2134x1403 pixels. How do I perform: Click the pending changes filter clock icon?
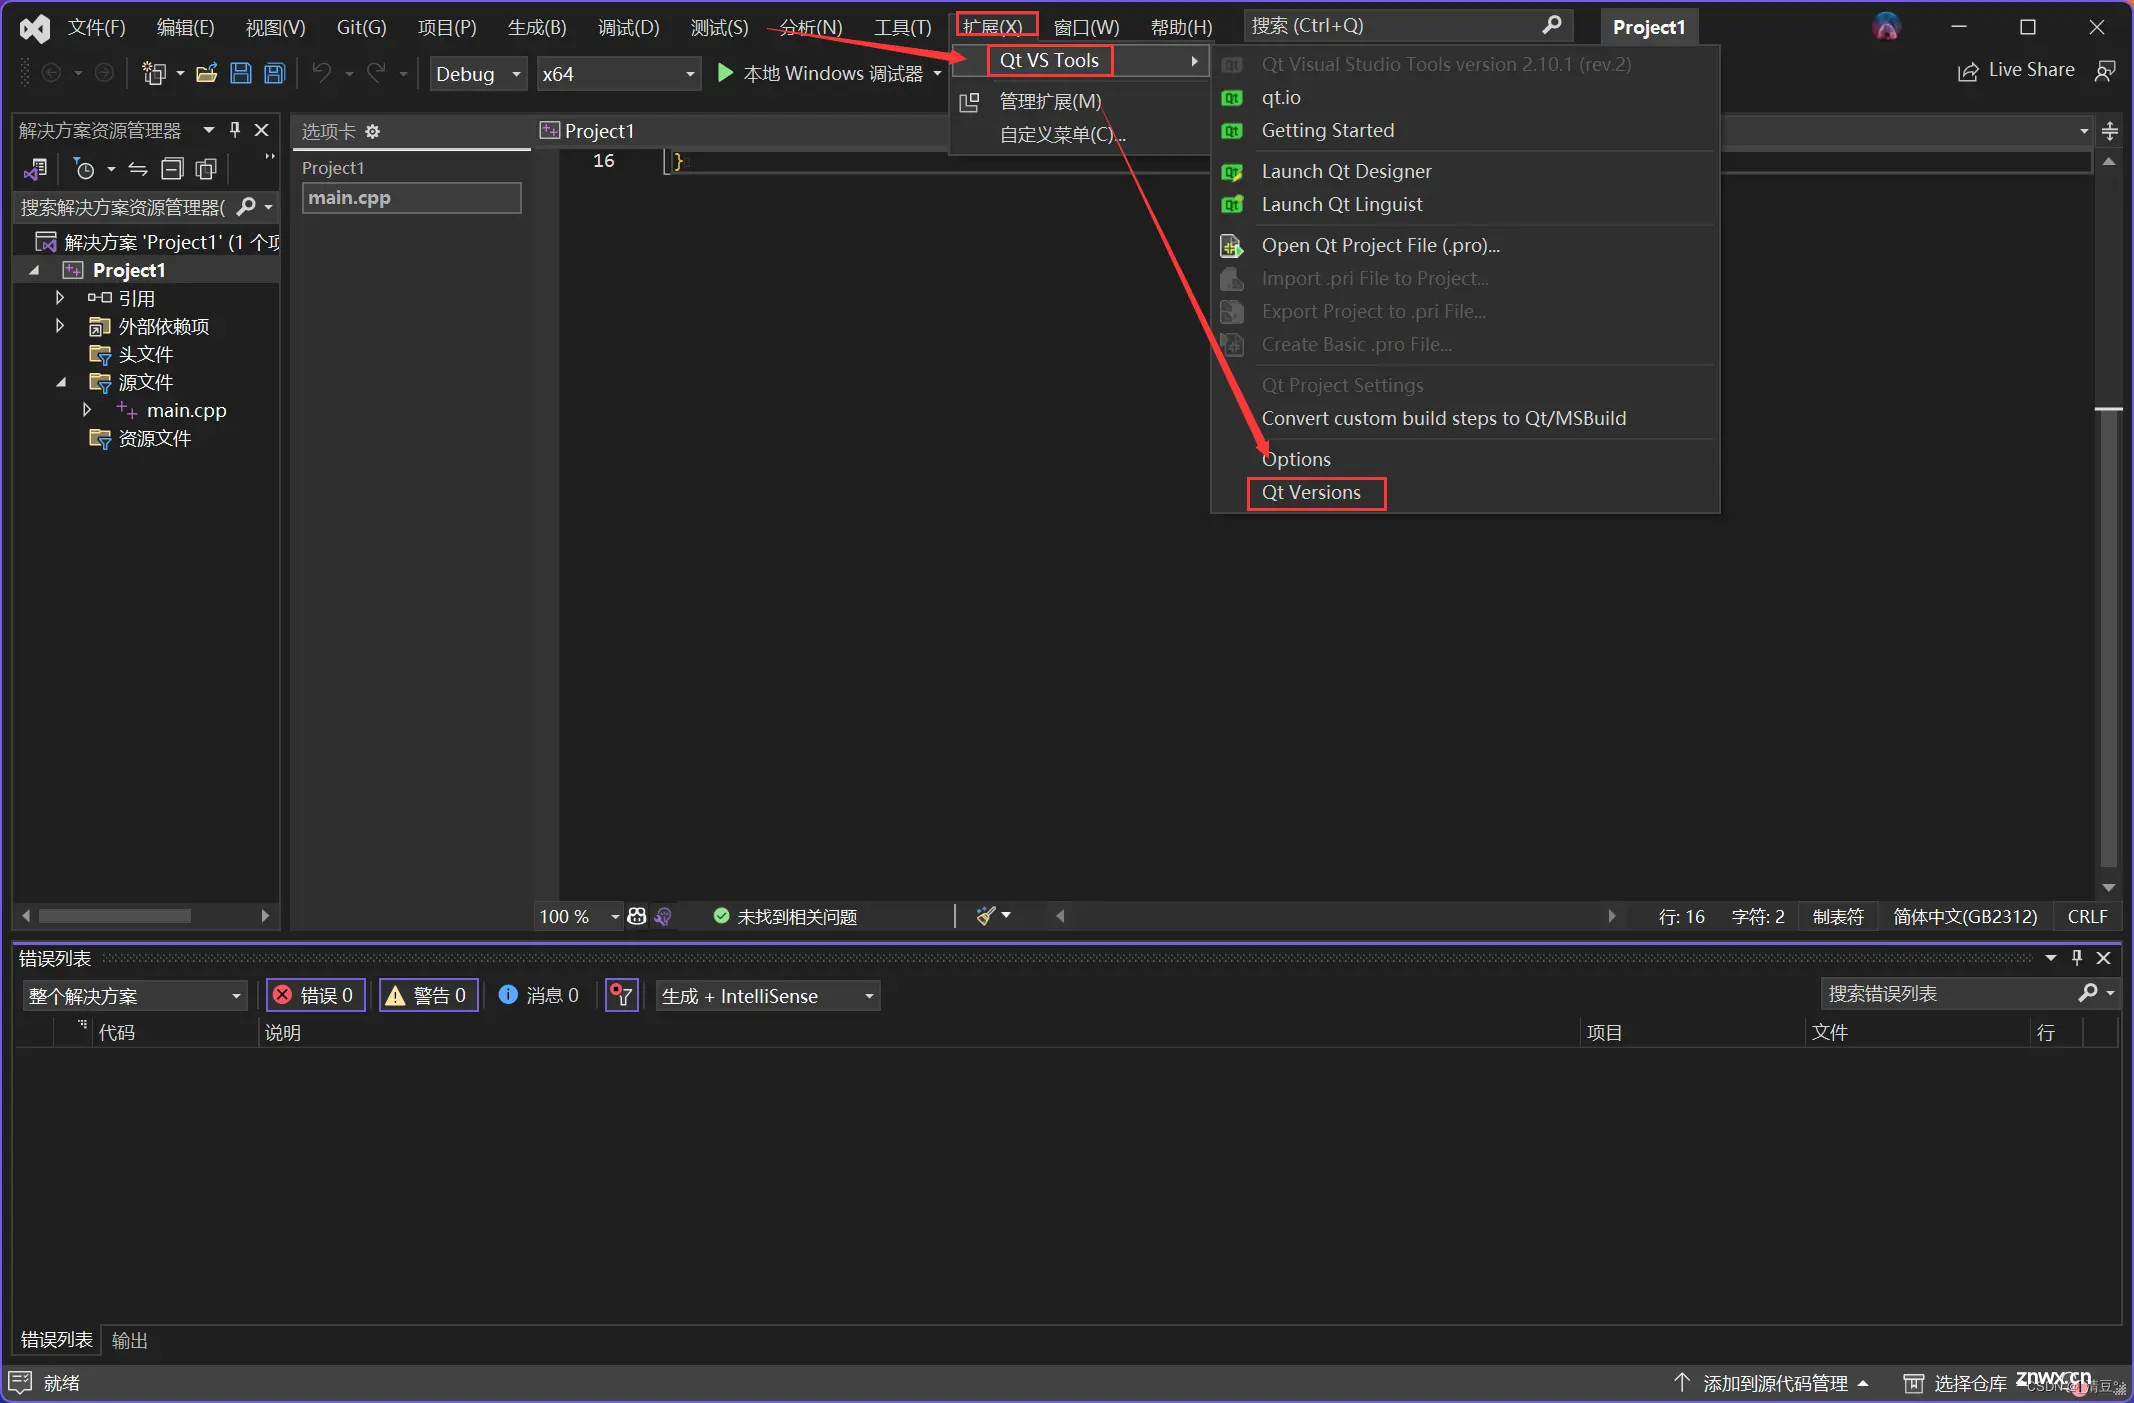(x=85, y=169)
